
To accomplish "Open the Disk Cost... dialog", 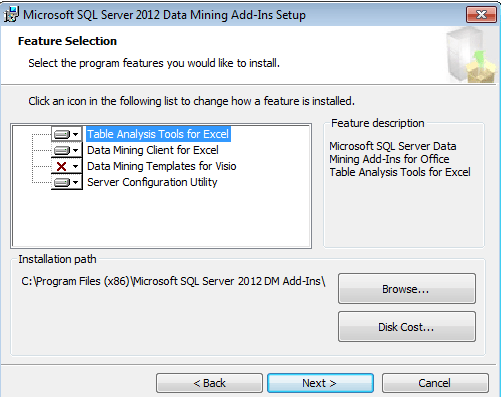I will [407, 327].
